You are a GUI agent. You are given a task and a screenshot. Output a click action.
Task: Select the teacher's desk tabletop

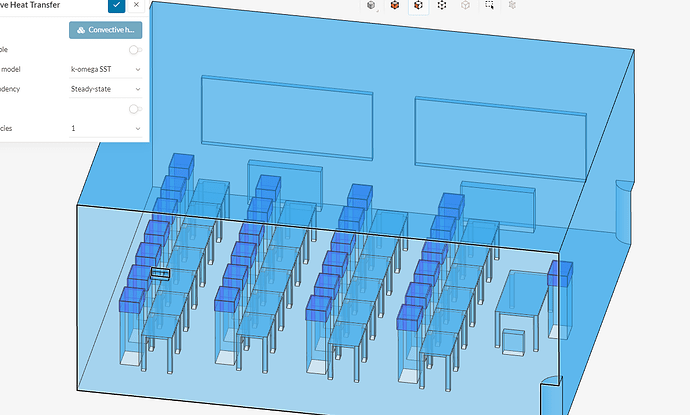523,294
